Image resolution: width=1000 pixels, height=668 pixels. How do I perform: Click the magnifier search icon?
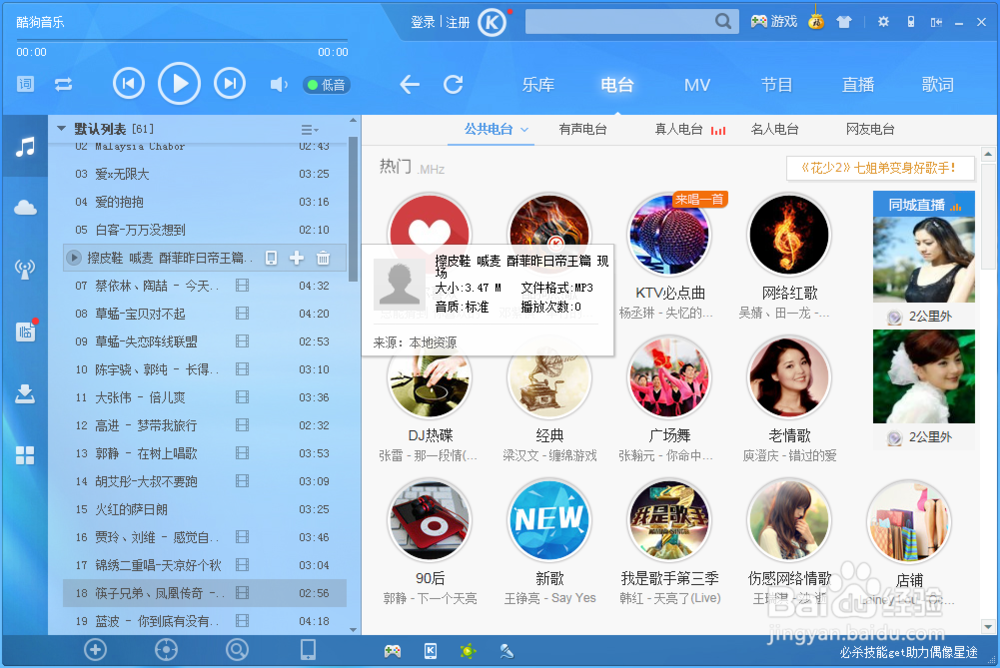723,22
